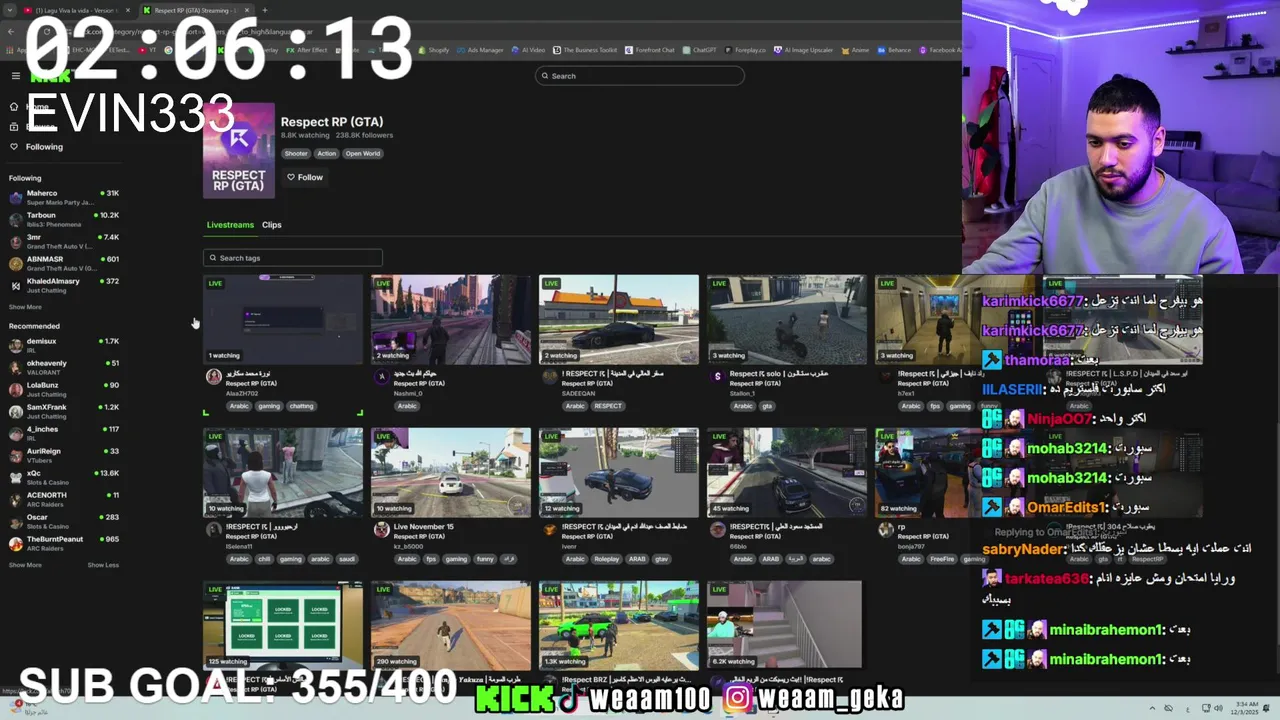Image resolution: width=1280 pixels, height=720 pixels.
Task: Expand Show More under Recommended list
Action: (25, 565)
